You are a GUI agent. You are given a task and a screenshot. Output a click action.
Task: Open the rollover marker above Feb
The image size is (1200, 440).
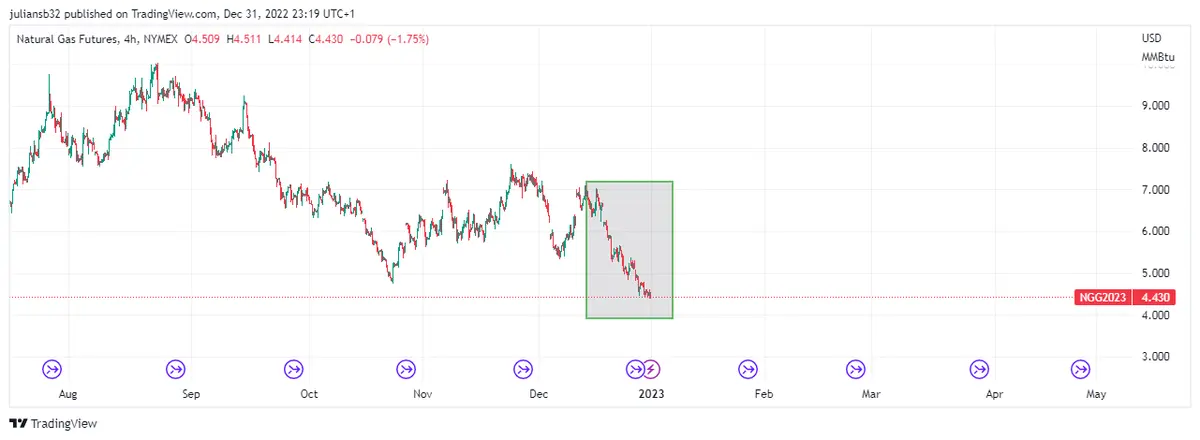click(x=747, y=369)
